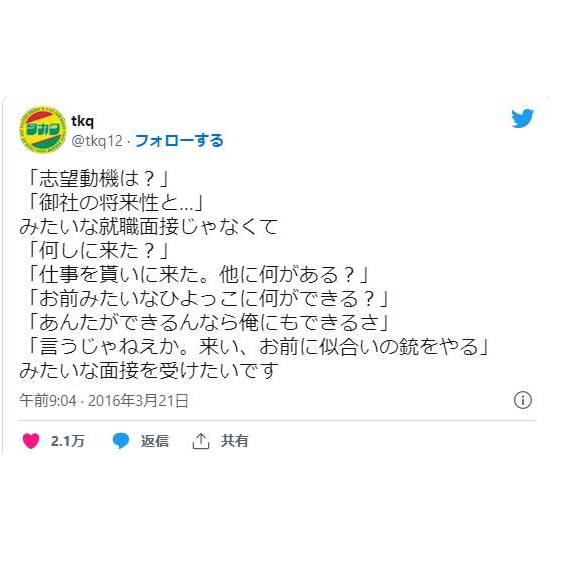The height and width of the screenshot is (578, 567).
Task: Open the tweet info circle icon
Action: (x=523, y=400)
